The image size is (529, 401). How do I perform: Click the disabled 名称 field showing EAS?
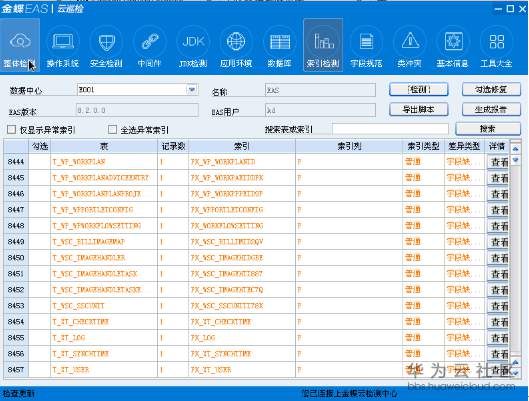[x=320, y=90]
